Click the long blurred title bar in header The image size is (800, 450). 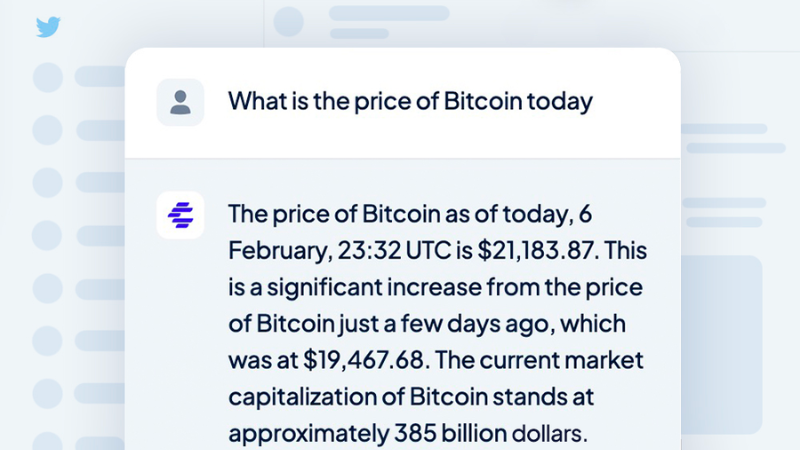point(389,14)
